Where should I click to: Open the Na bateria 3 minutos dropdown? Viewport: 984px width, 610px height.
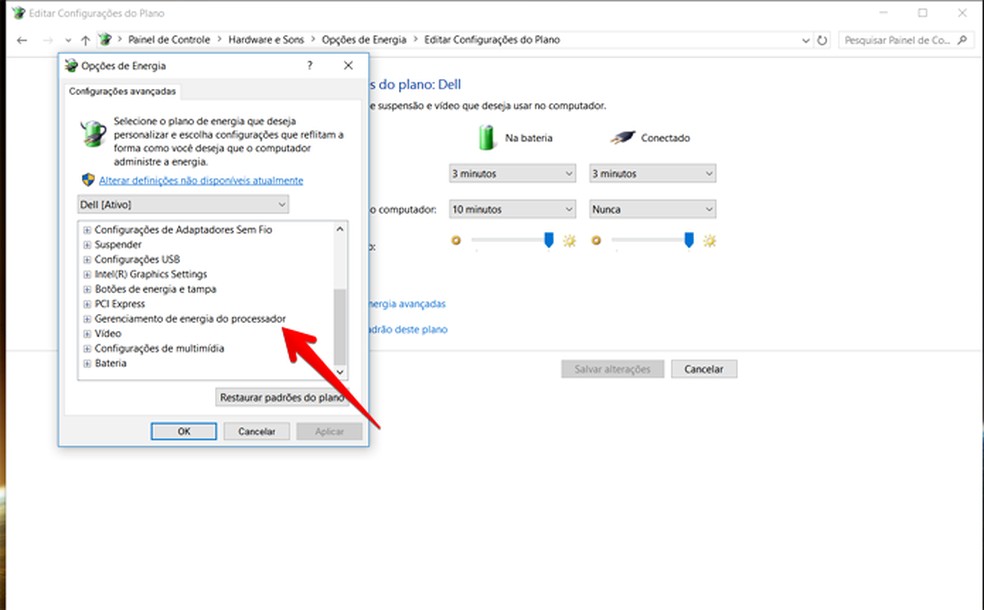[513, 174]
